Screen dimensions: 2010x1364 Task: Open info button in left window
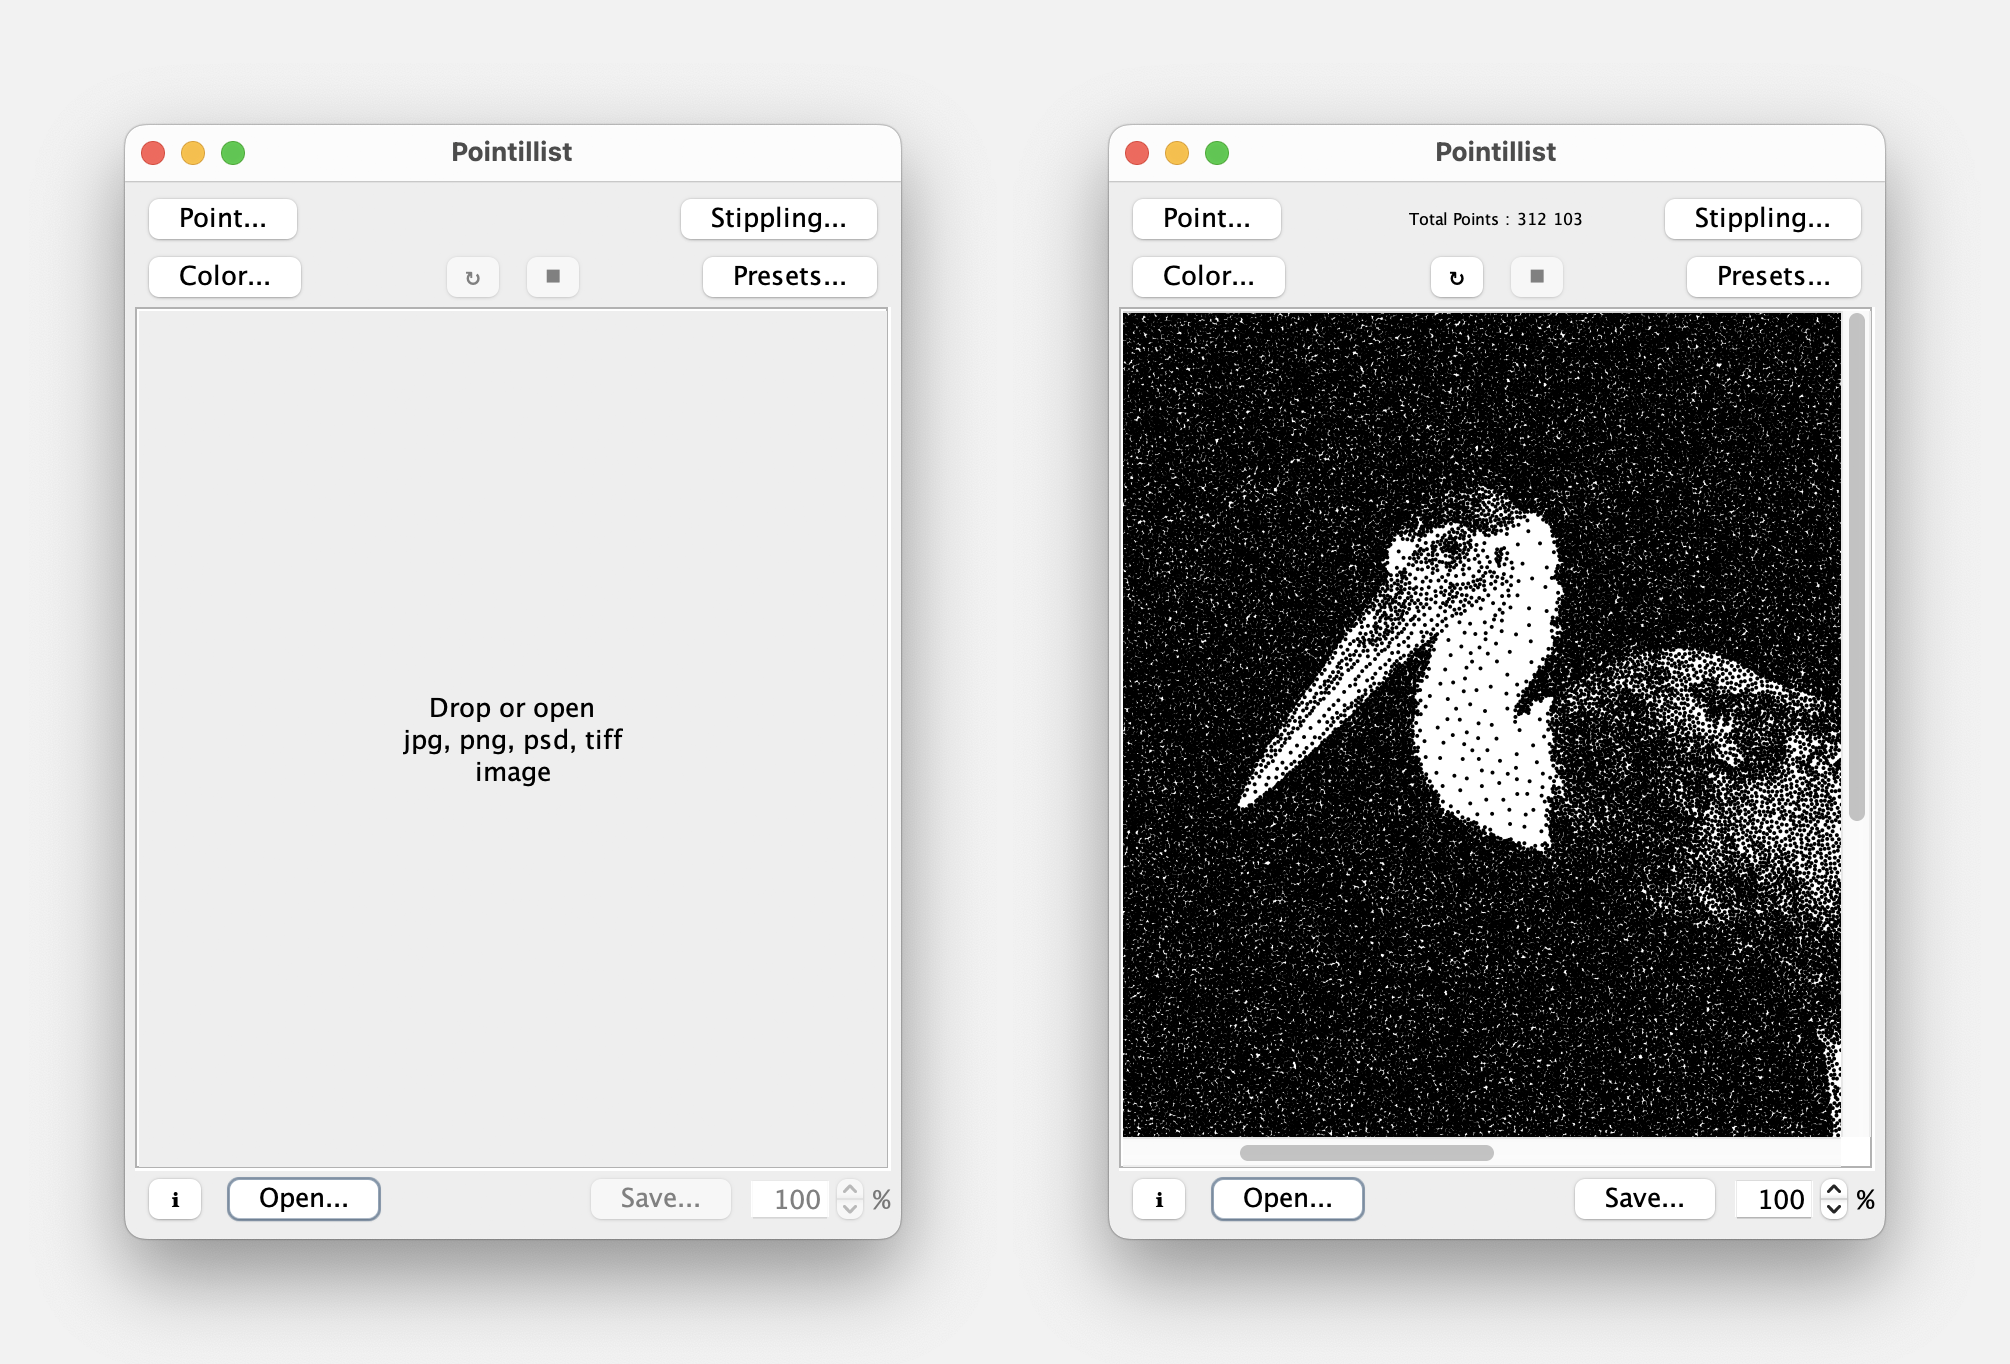[x=175, y=1199]
